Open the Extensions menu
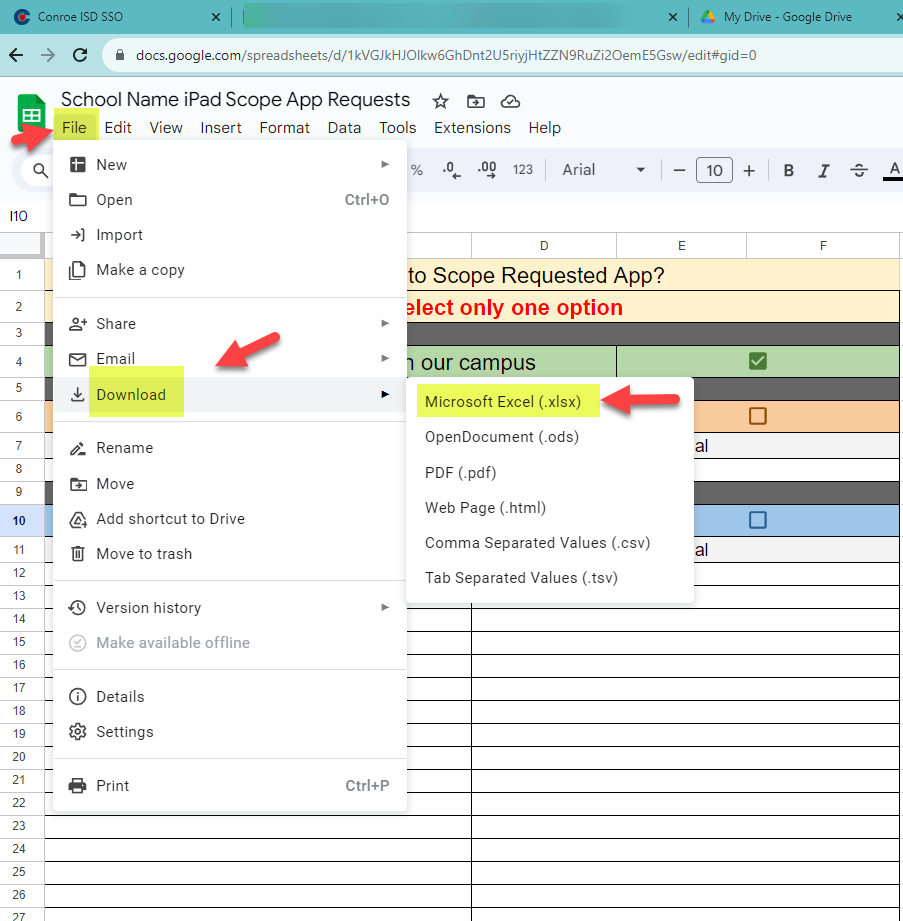 pos(471,128)
